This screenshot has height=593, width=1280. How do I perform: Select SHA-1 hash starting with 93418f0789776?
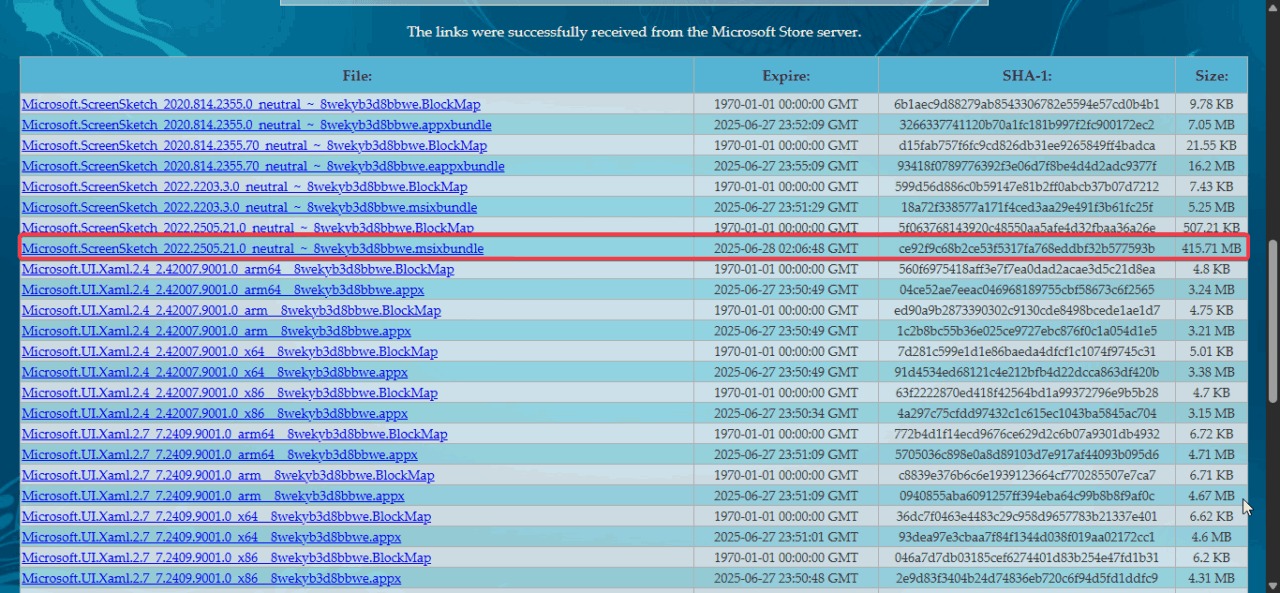[x=1027, y=166]
